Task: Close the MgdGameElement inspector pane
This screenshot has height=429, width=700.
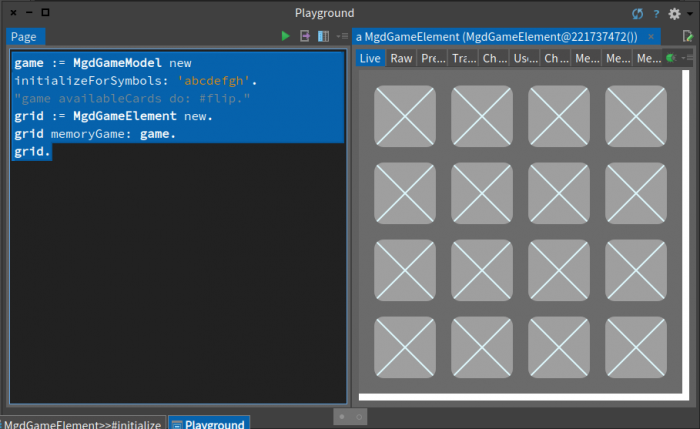Action: click(651, 37)
